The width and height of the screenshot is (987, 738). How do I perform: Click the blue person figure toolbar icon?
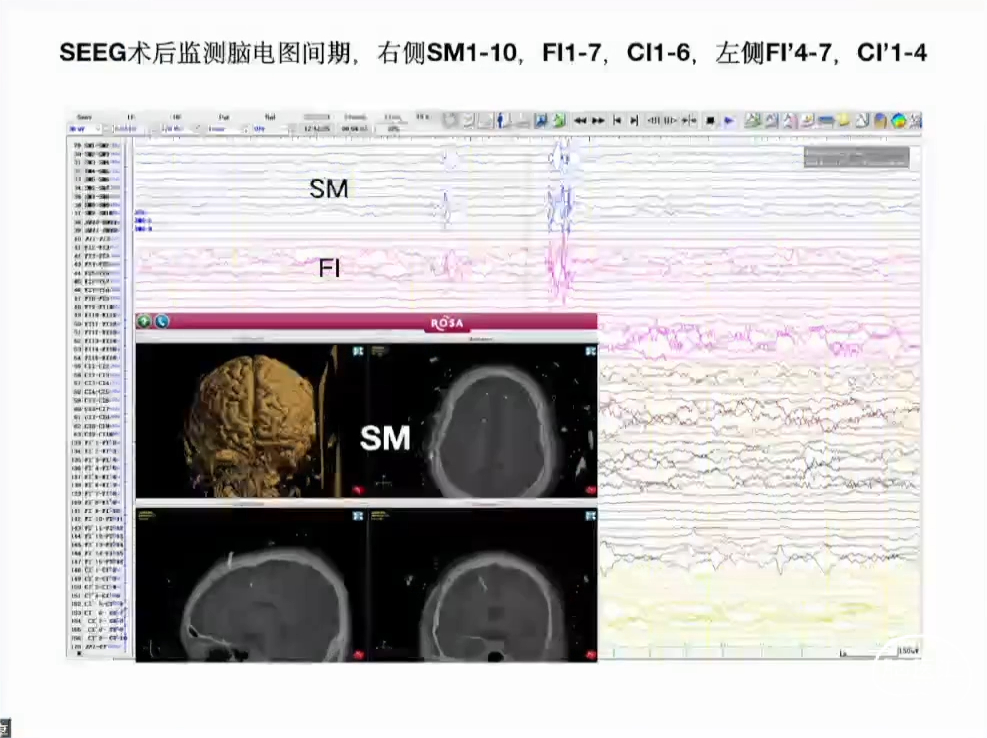(x=499, y=120)
